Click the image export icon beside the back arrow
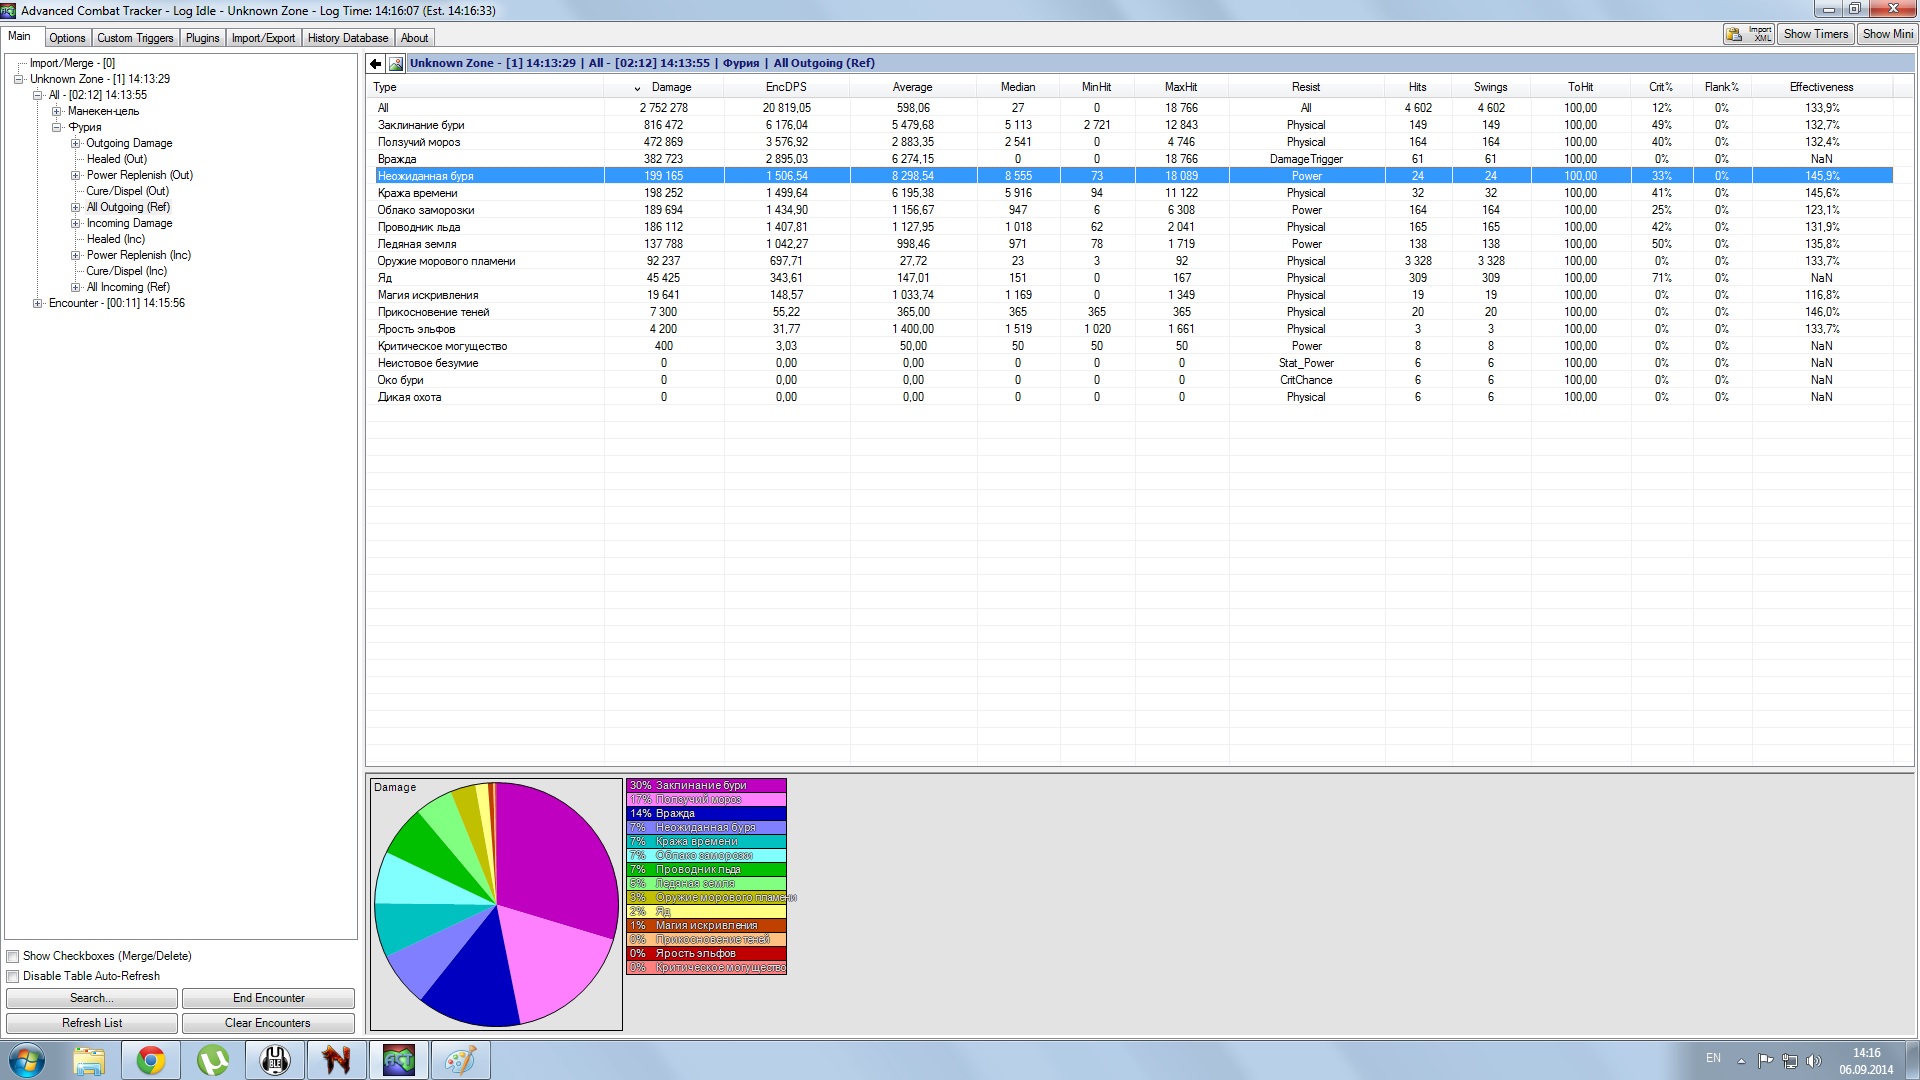Screen dimensions: 1920x1080 tap(396, 63)
